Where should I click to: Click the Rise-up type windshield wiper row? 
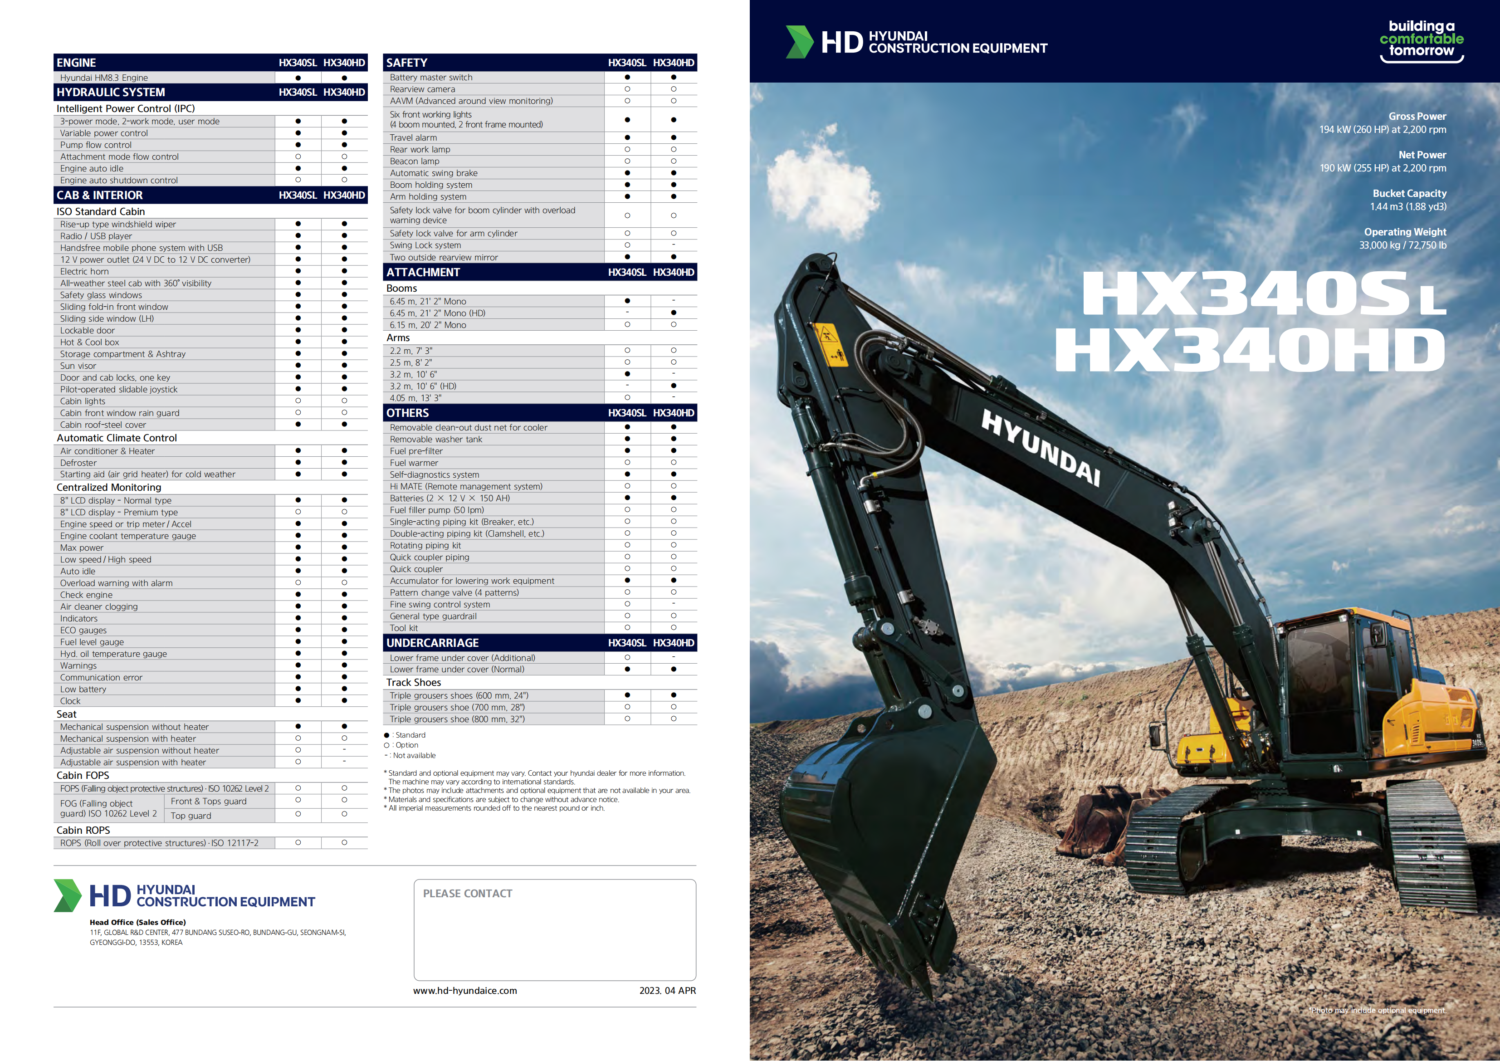pyautogui.click(x=211, y=224)
